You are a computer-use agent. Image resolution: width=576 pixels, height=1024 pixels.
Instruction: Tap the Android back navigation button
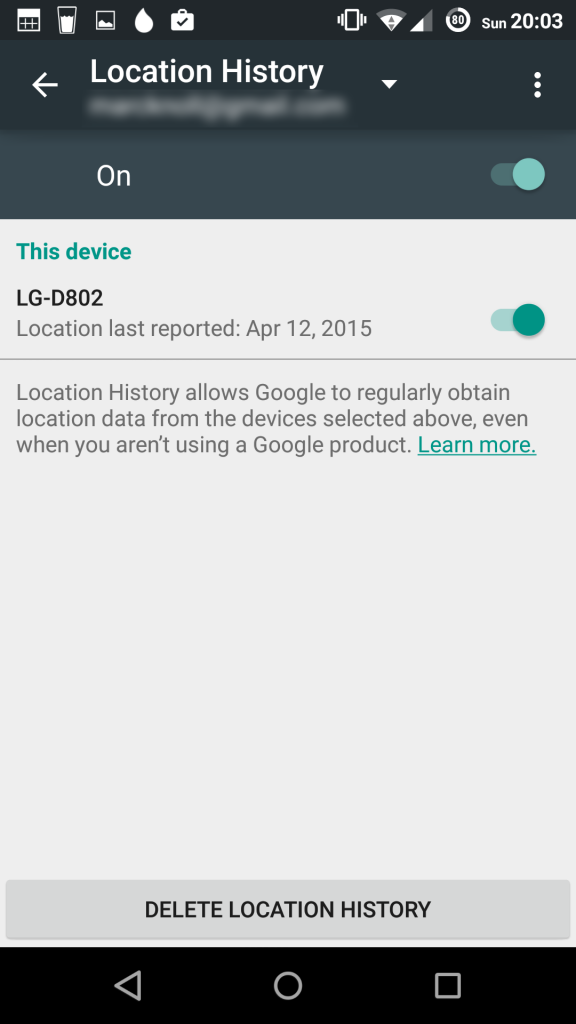point(128,985)
